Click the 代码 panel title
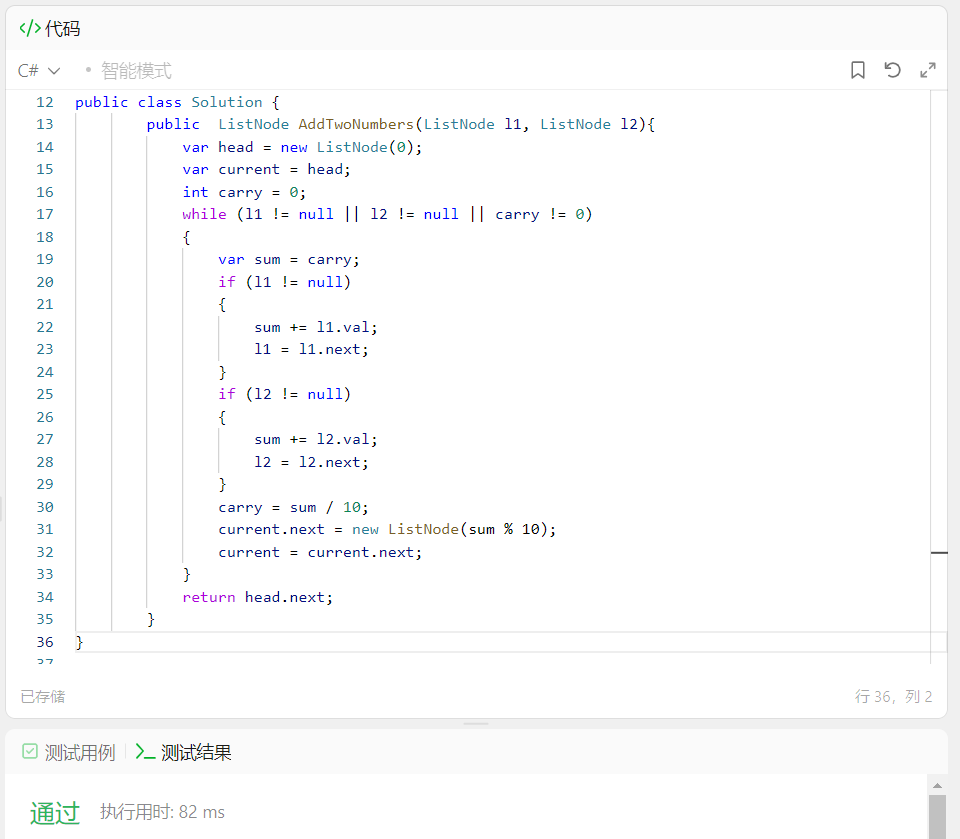Screen dimensions: 960x839 [x=62, y=29]
